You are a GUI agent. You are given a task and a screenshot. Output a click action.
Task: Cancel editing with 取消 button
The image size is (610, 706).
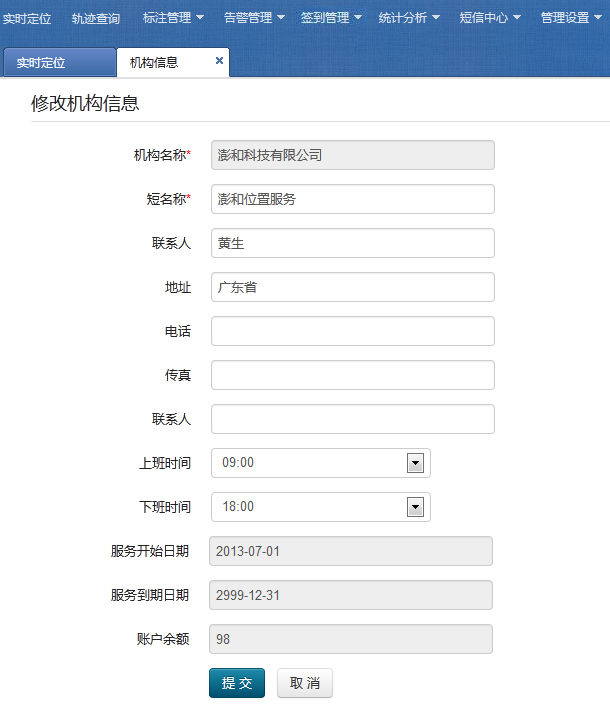305,683
